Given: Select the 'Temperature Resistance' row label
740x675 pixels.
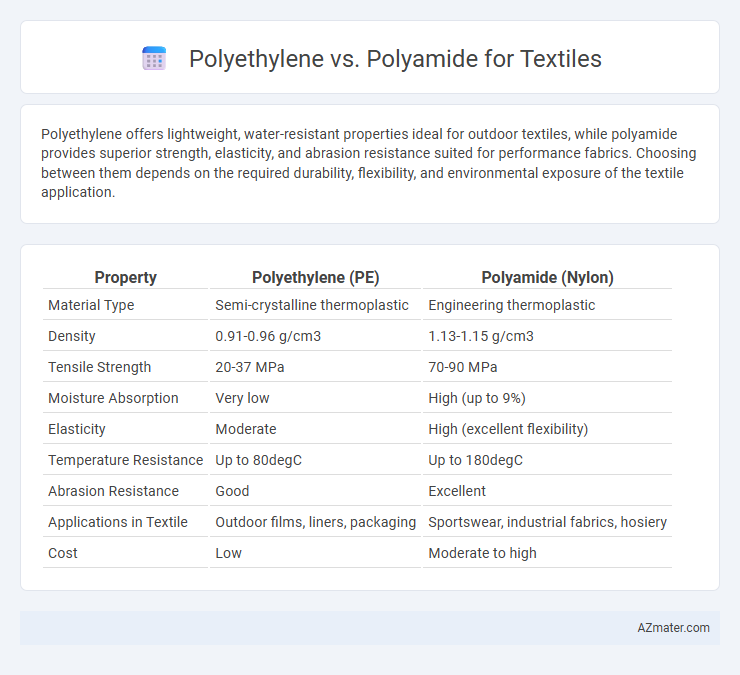Looking at the screenshot, I should tap(126, 460).
